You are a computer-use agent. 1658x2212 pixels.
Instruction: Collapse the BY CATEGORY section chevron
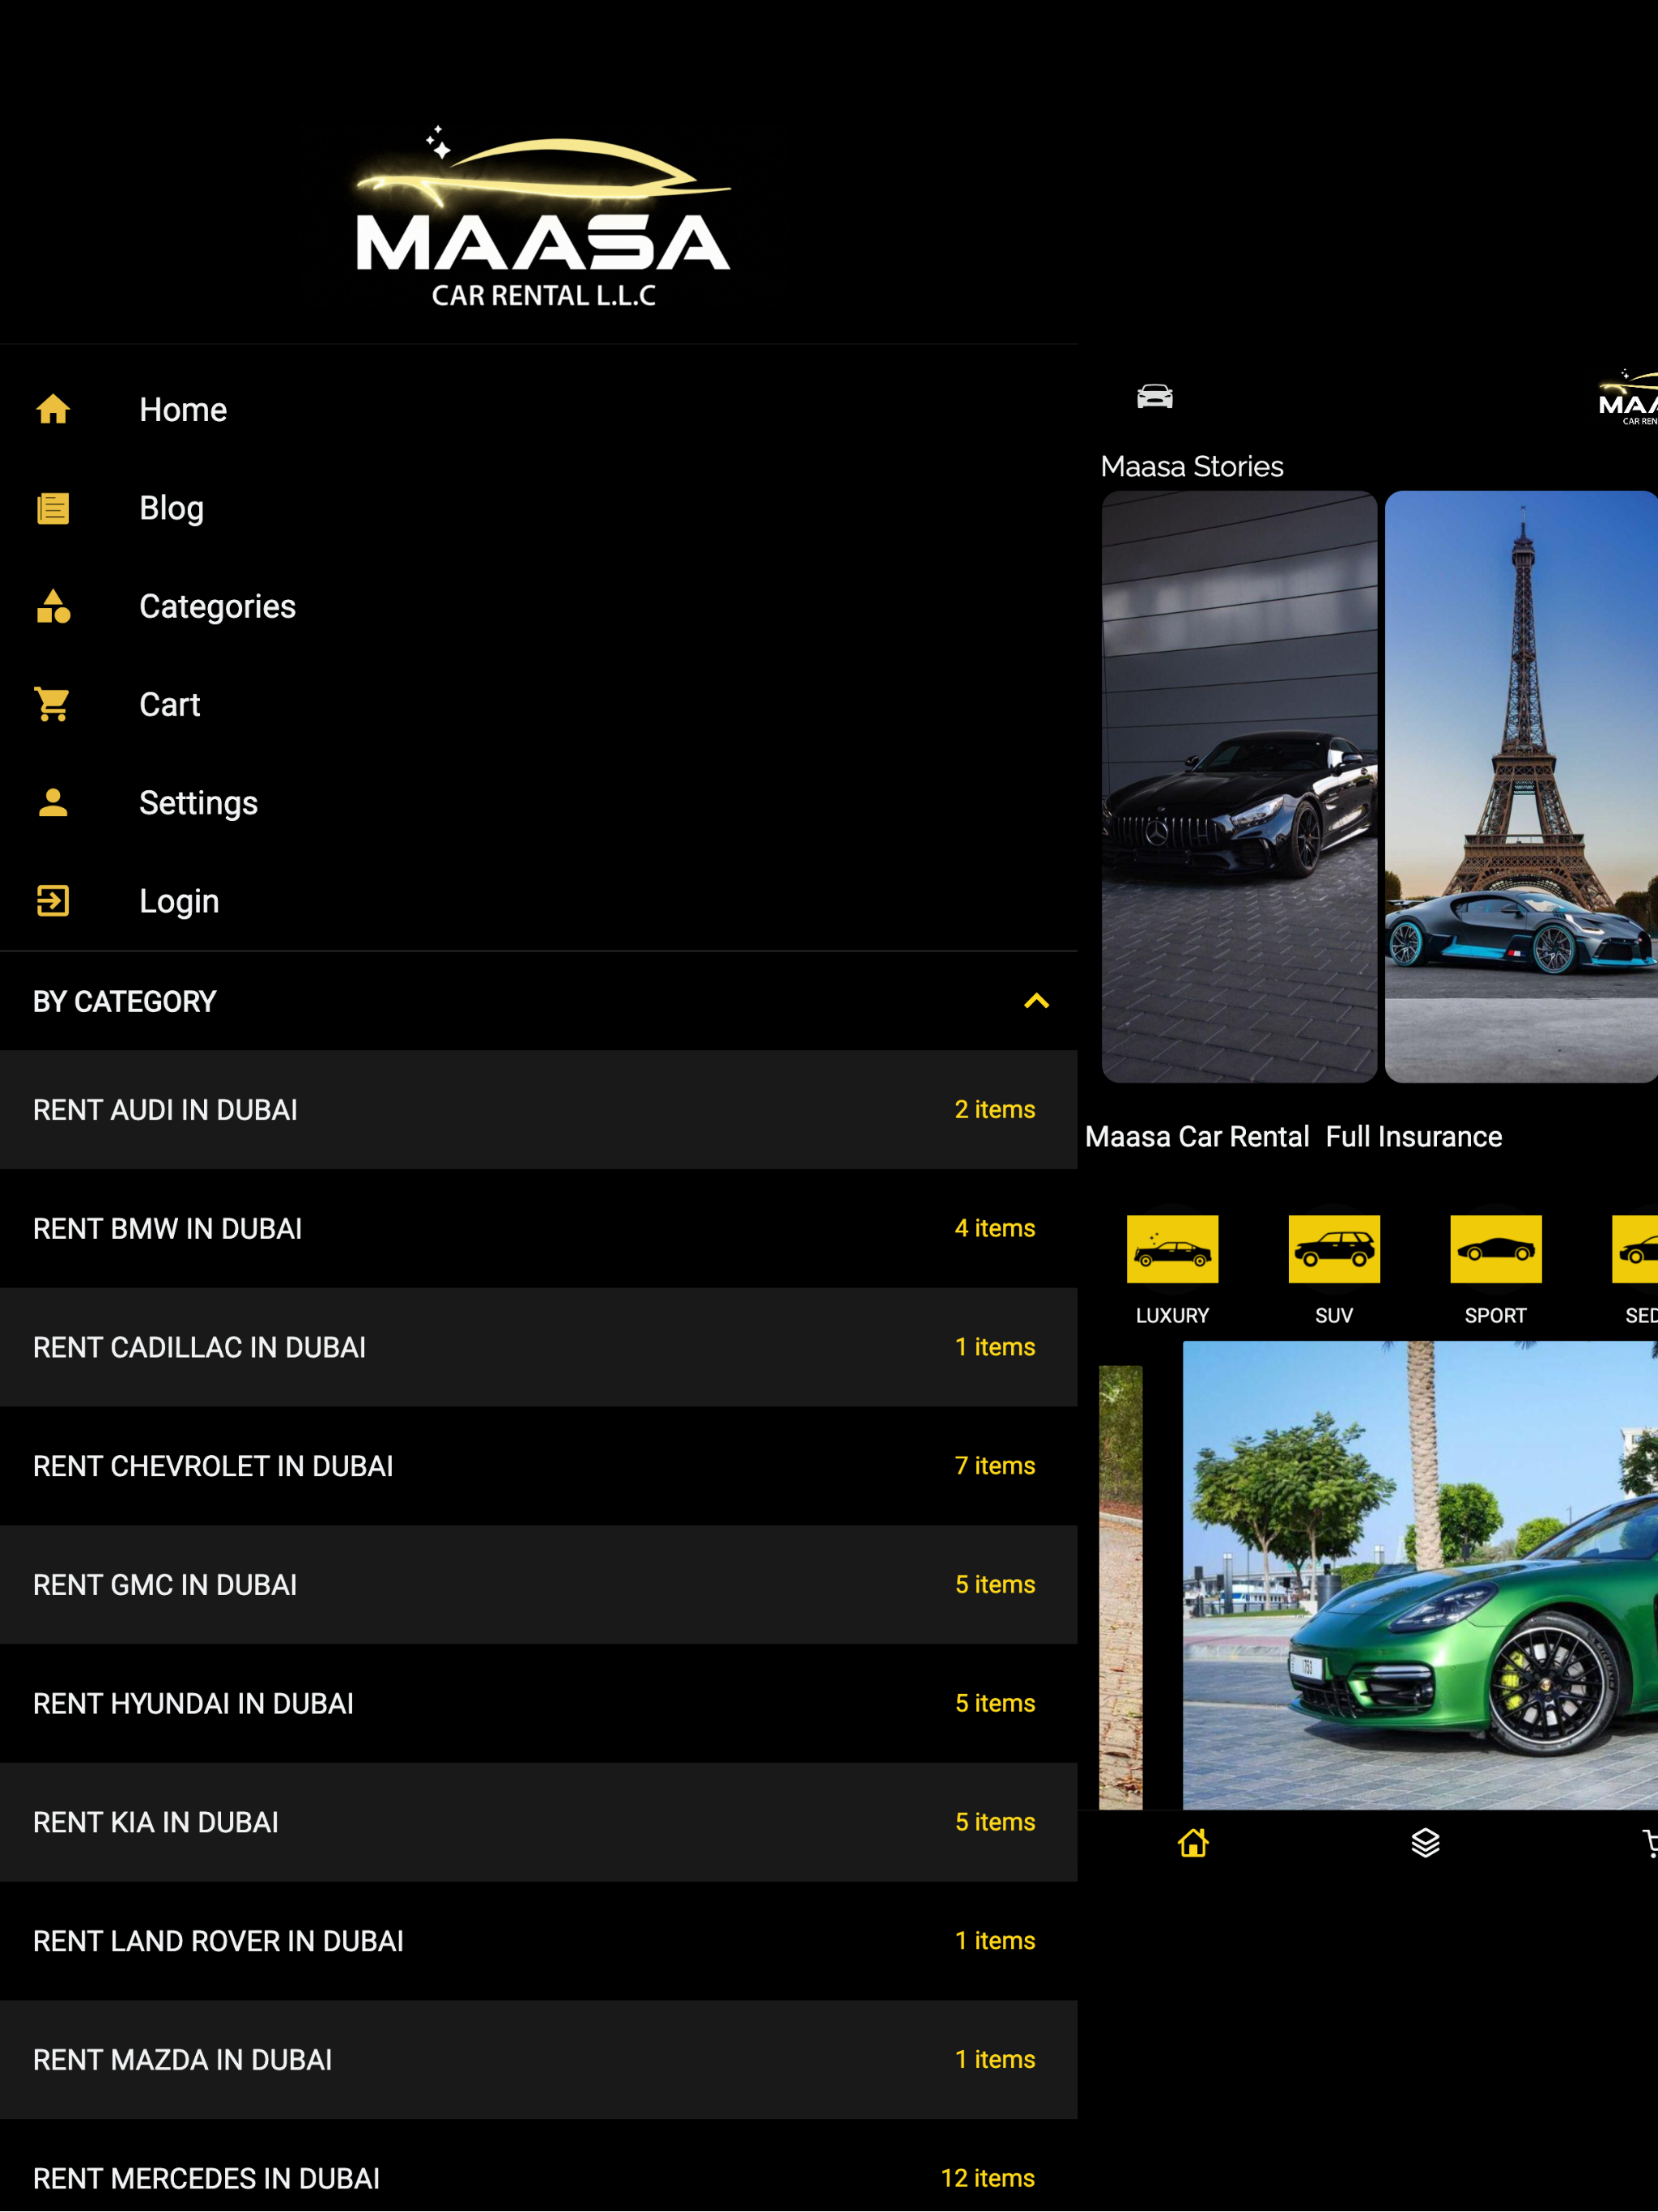tap(1036, 1001)
